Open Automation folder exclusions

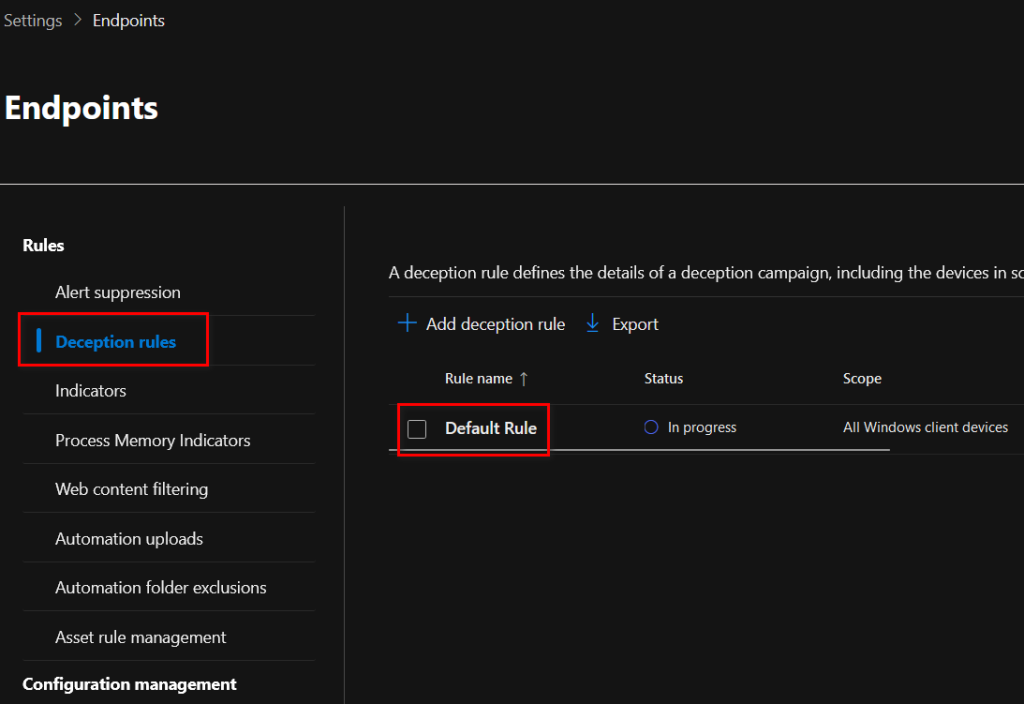point(160,587)
